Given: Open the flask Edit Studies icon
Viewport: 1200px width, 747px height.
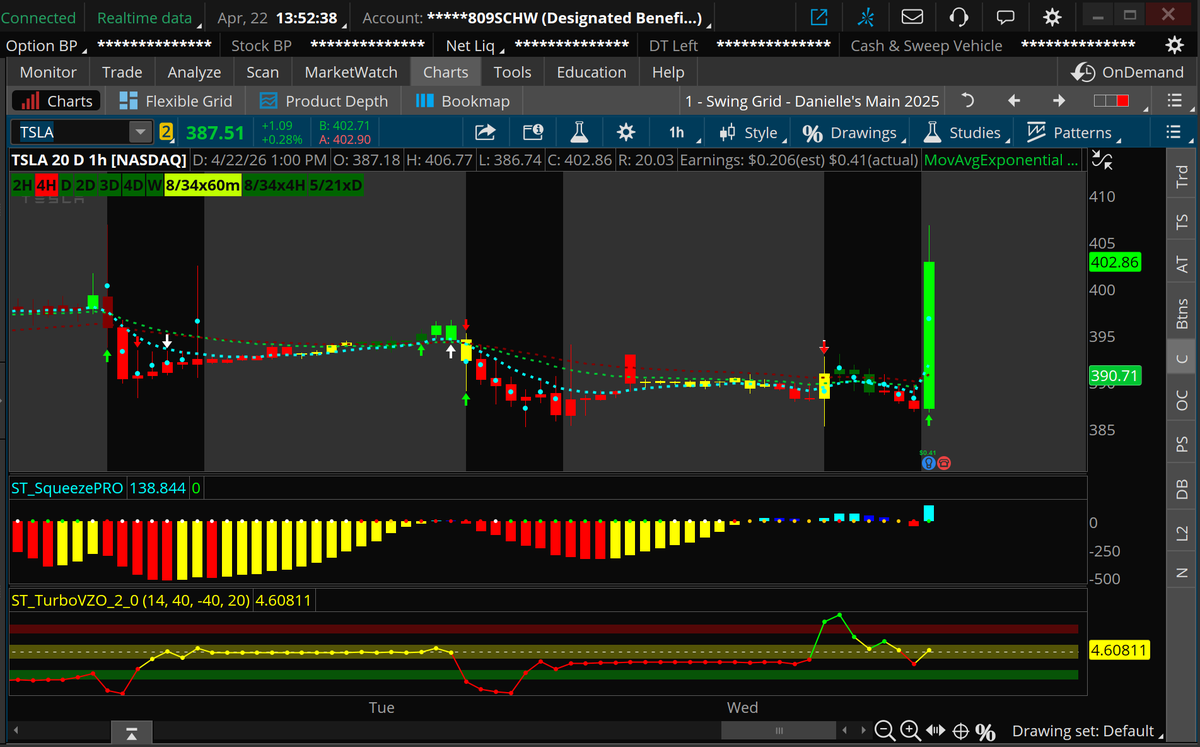Looking at the screenshot, I should click(x=579, y=132).
